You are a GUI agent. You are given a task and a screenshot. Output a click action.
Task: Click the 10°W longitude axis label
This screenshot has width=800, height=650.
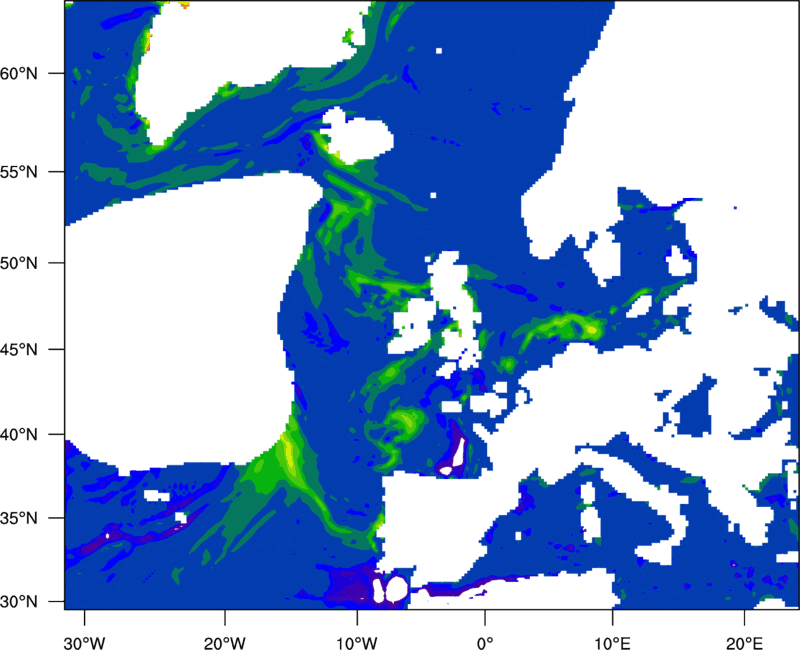(357, 643)
